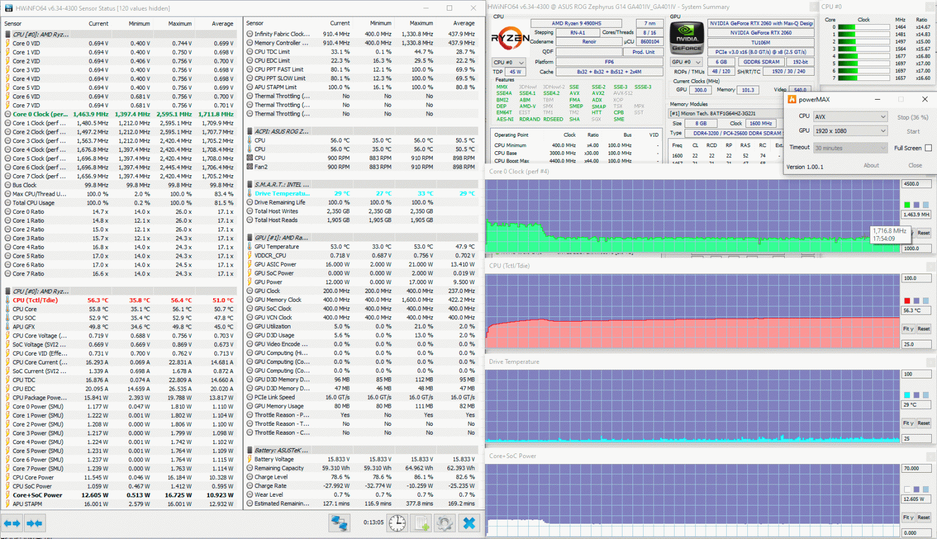Select the Drive Temperature cyan sensor row
937x539 pixels.
point(363,194)
